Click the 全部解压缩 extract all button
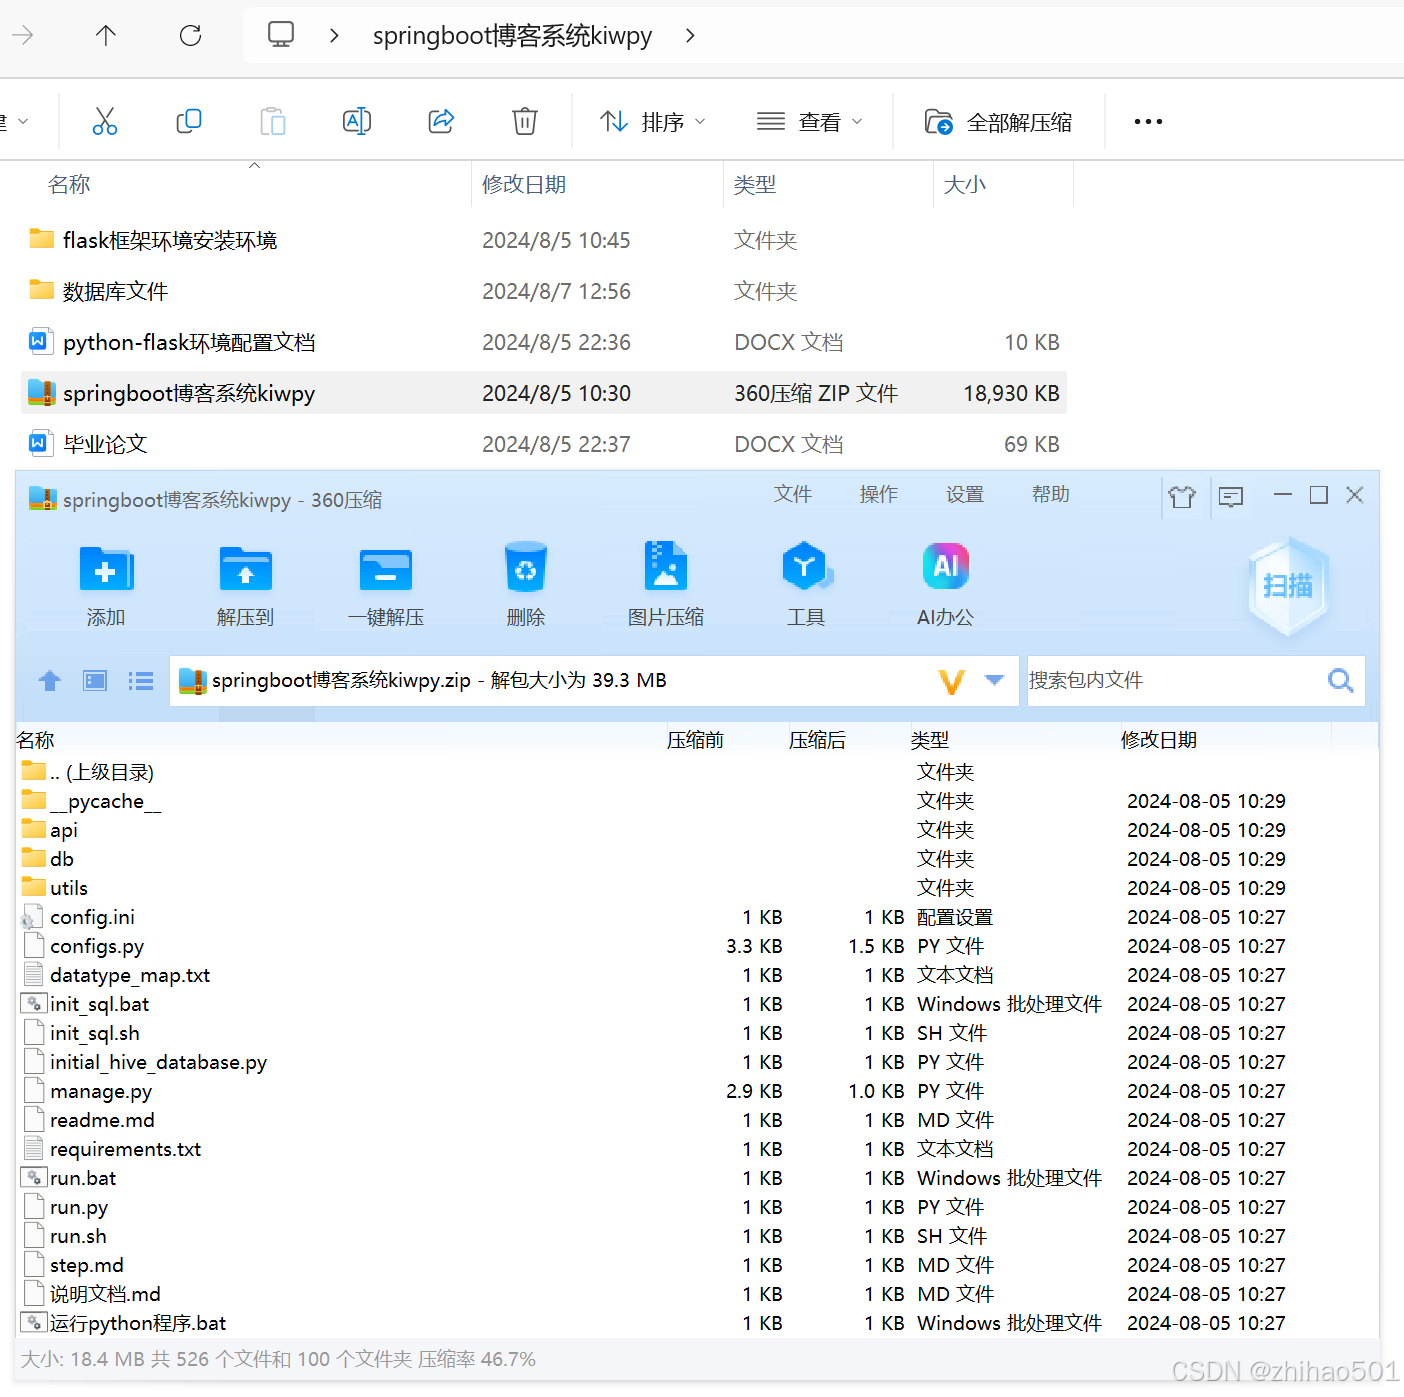 pos(998,121)
